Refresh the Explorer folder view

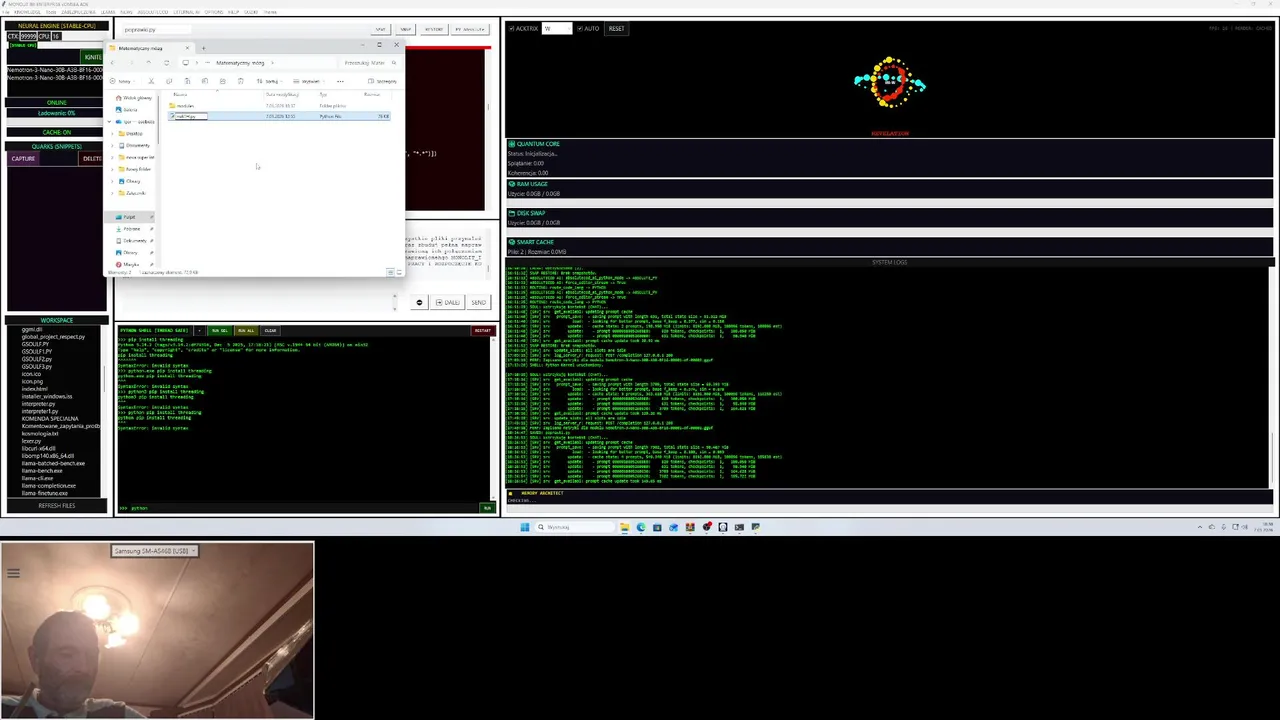coord(167,63)
